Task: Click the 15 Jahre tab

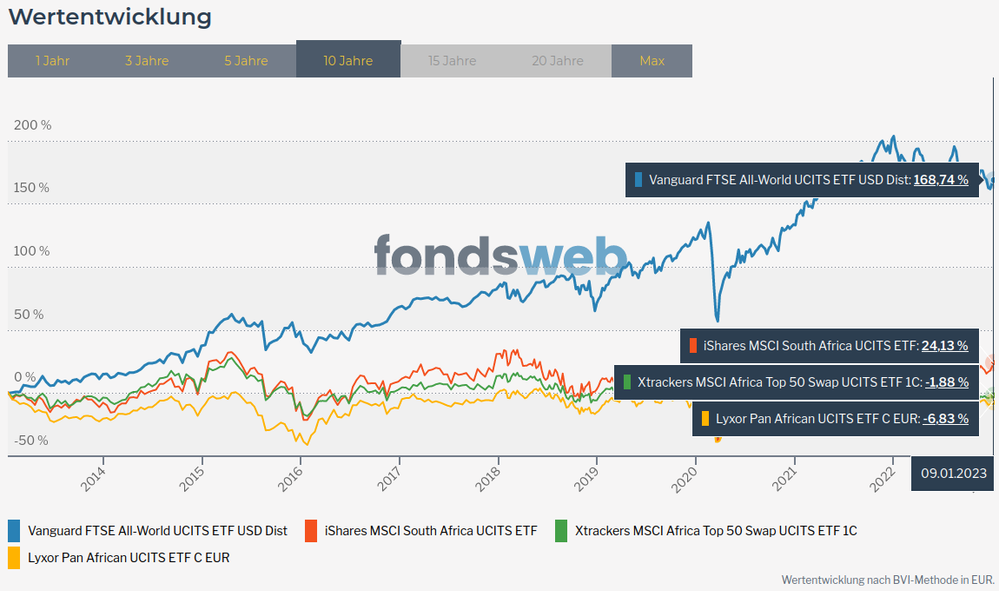Action: [452, 61]
